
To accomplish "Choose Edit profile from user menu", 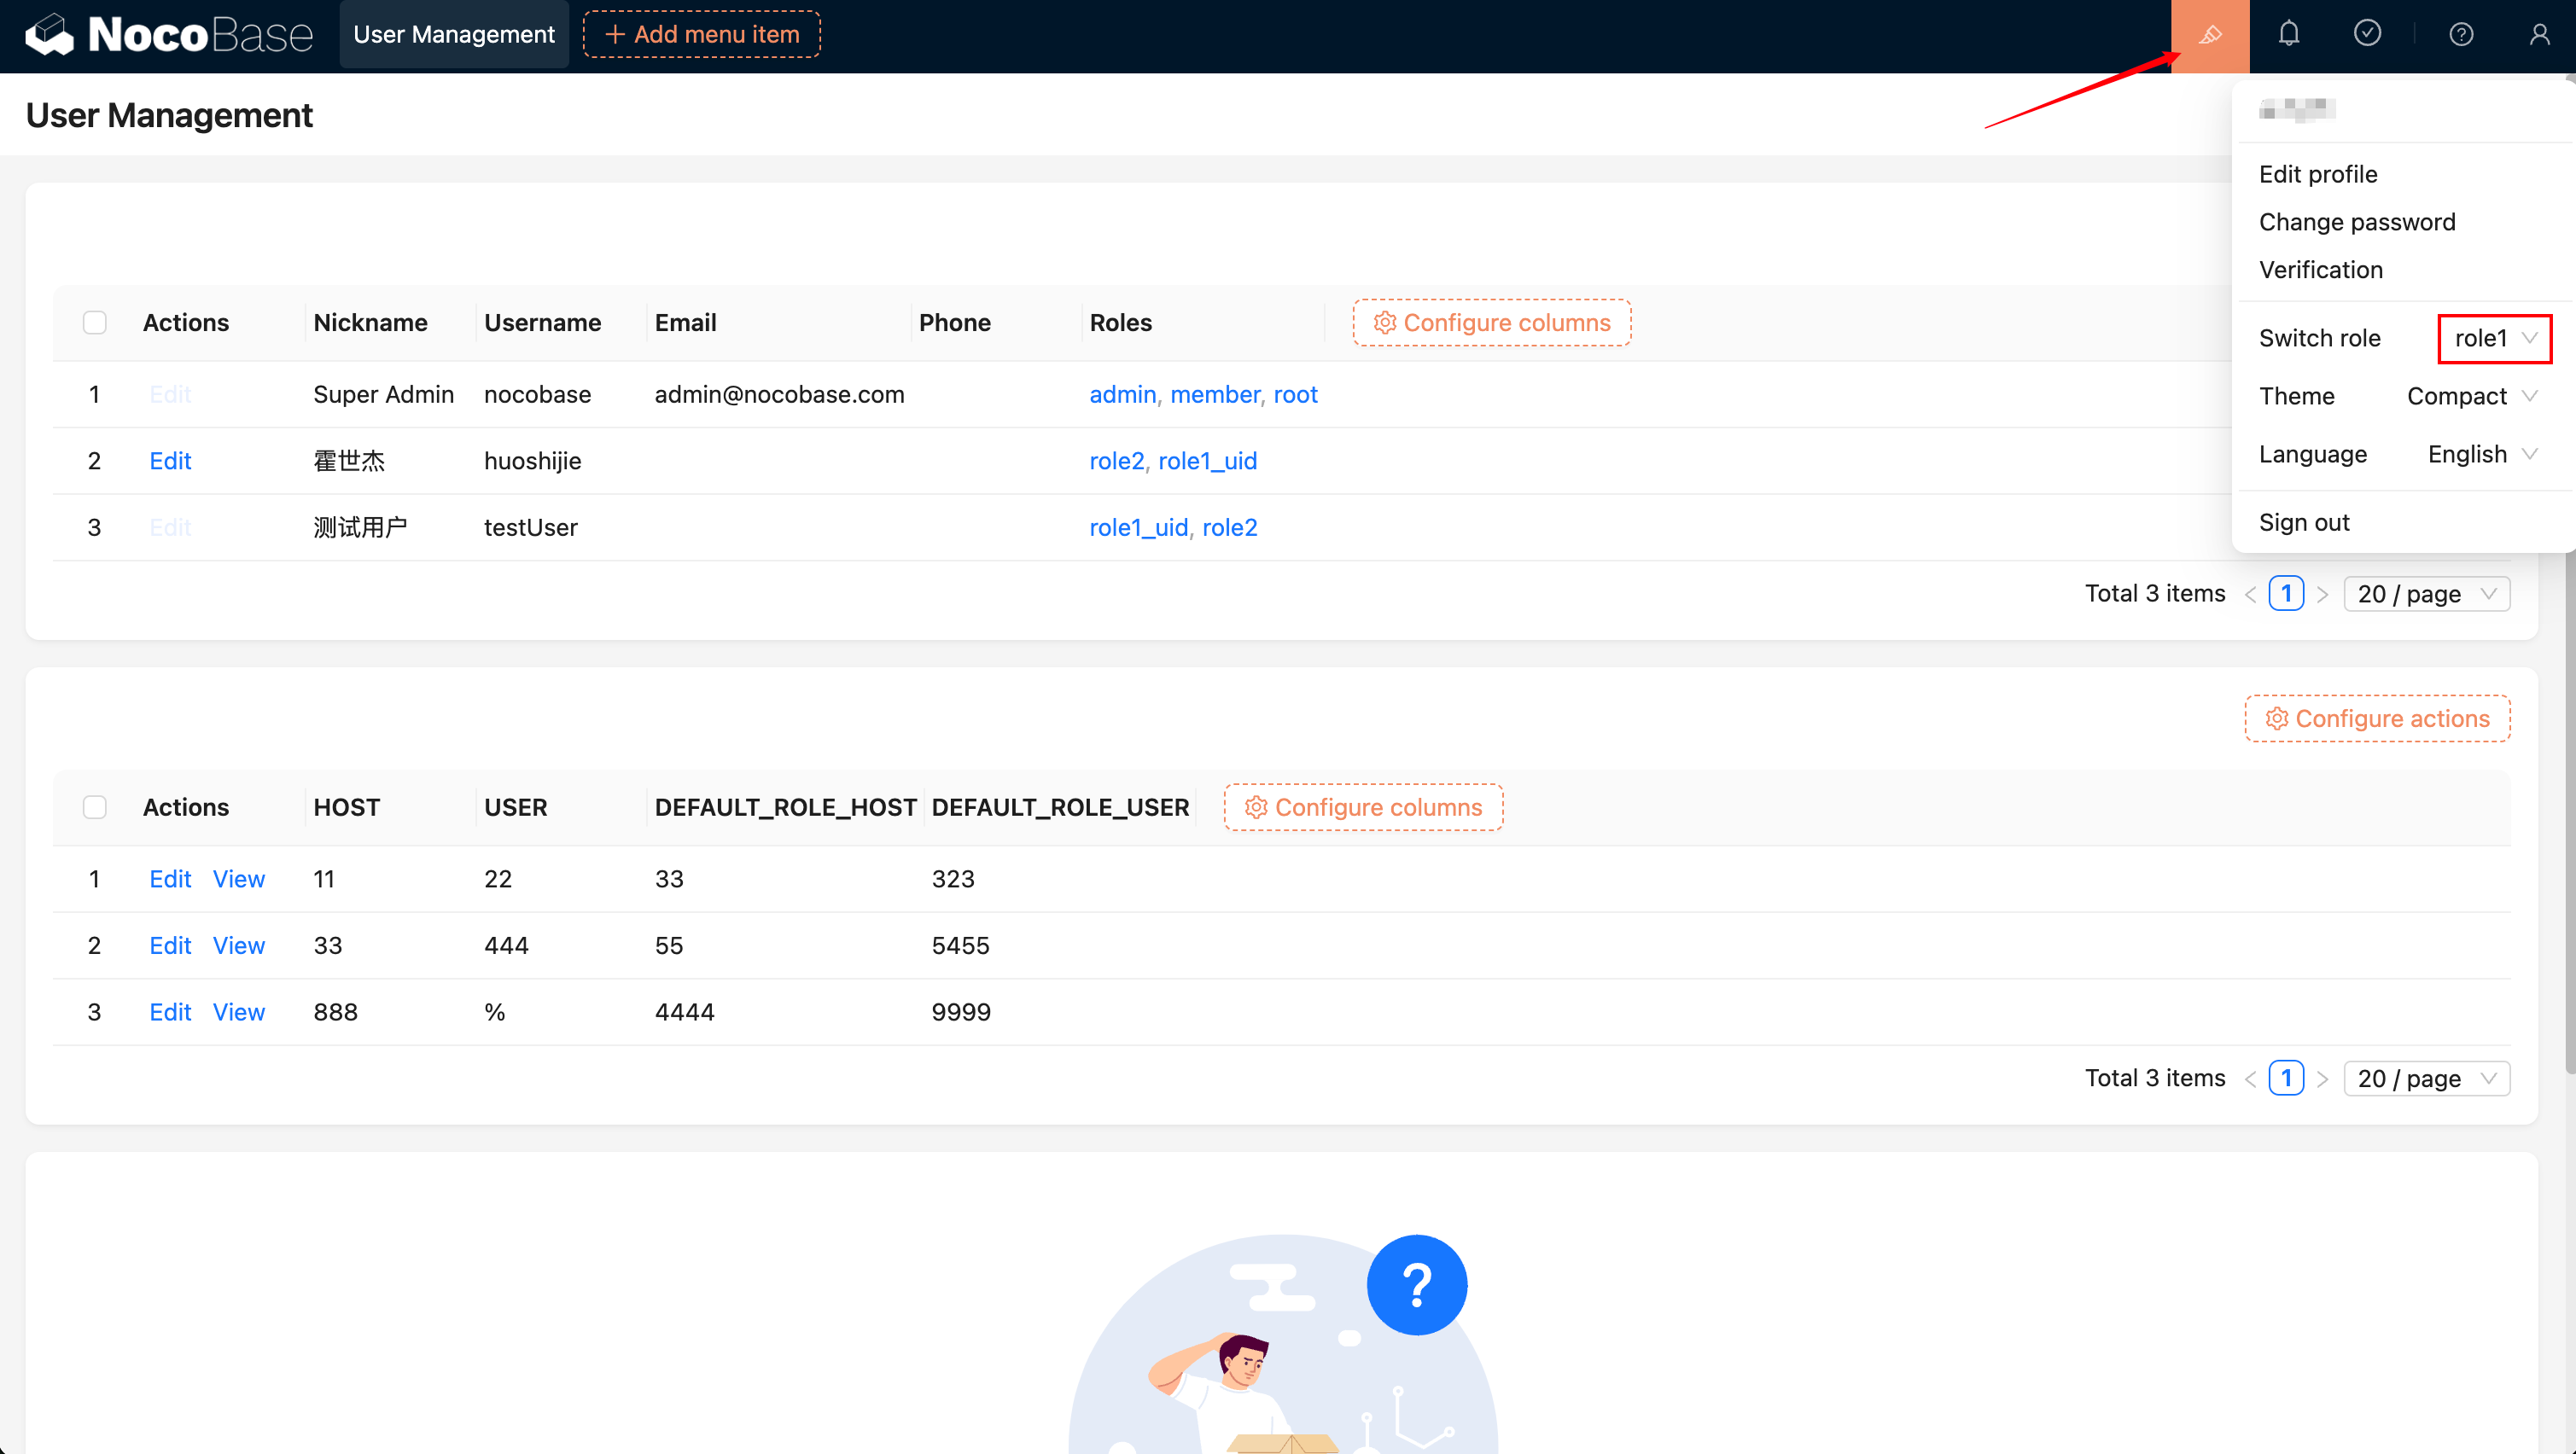I will 2317,174.
